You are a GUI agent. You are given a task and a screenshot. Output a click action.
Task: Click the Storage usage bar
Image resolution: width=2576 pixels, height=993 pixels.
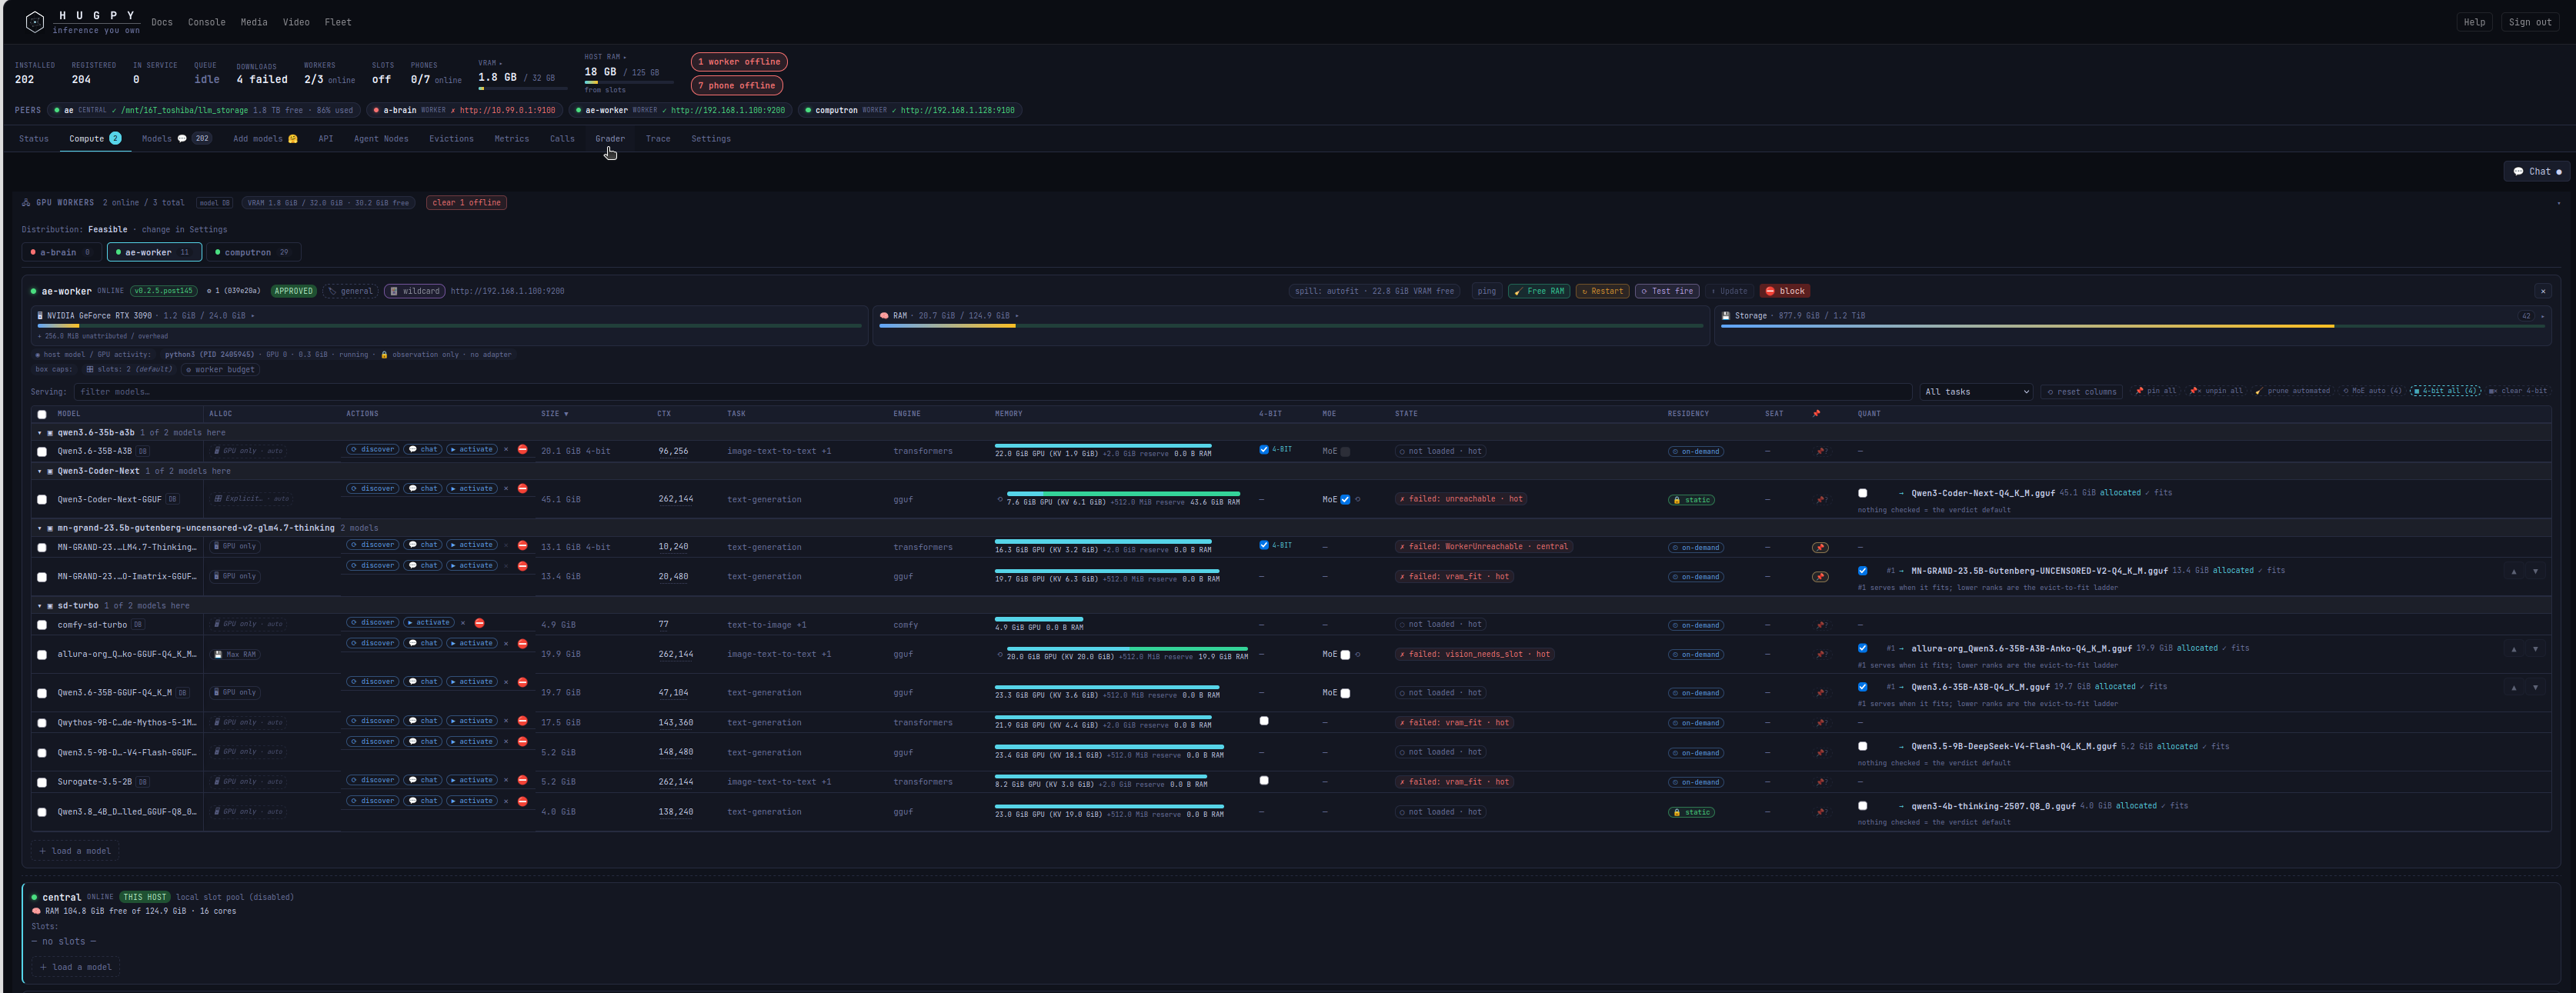[x=2132, y=326]
